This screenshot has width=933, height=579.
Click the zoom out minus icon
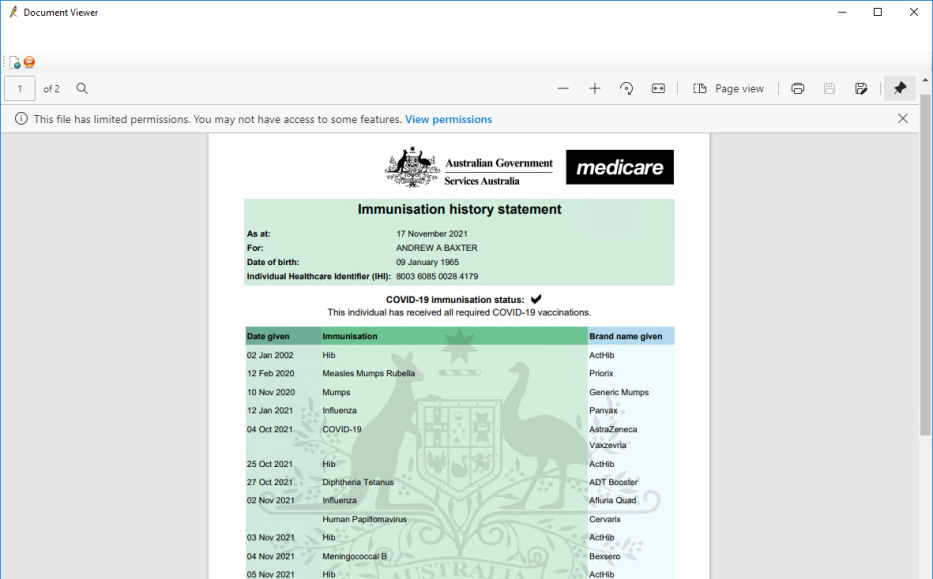click(x=563, y=89)
